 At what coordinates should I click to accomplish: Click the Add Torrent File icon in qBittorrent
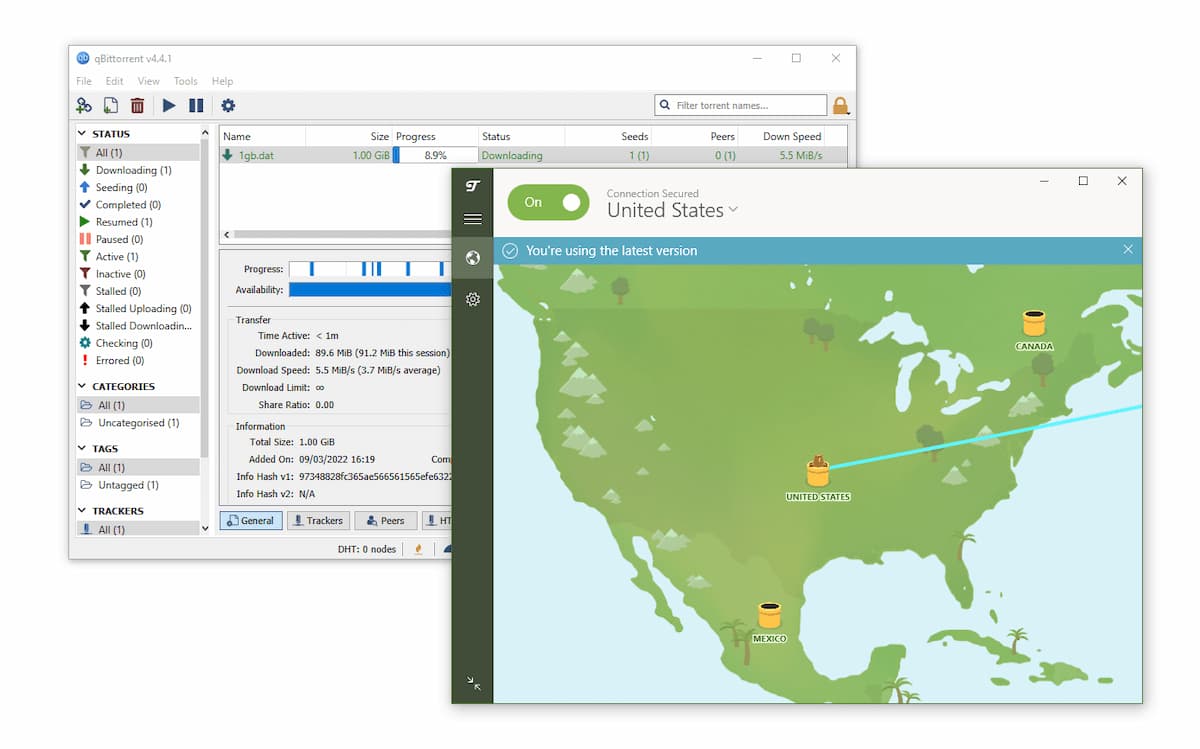click(x=111, y=105)
